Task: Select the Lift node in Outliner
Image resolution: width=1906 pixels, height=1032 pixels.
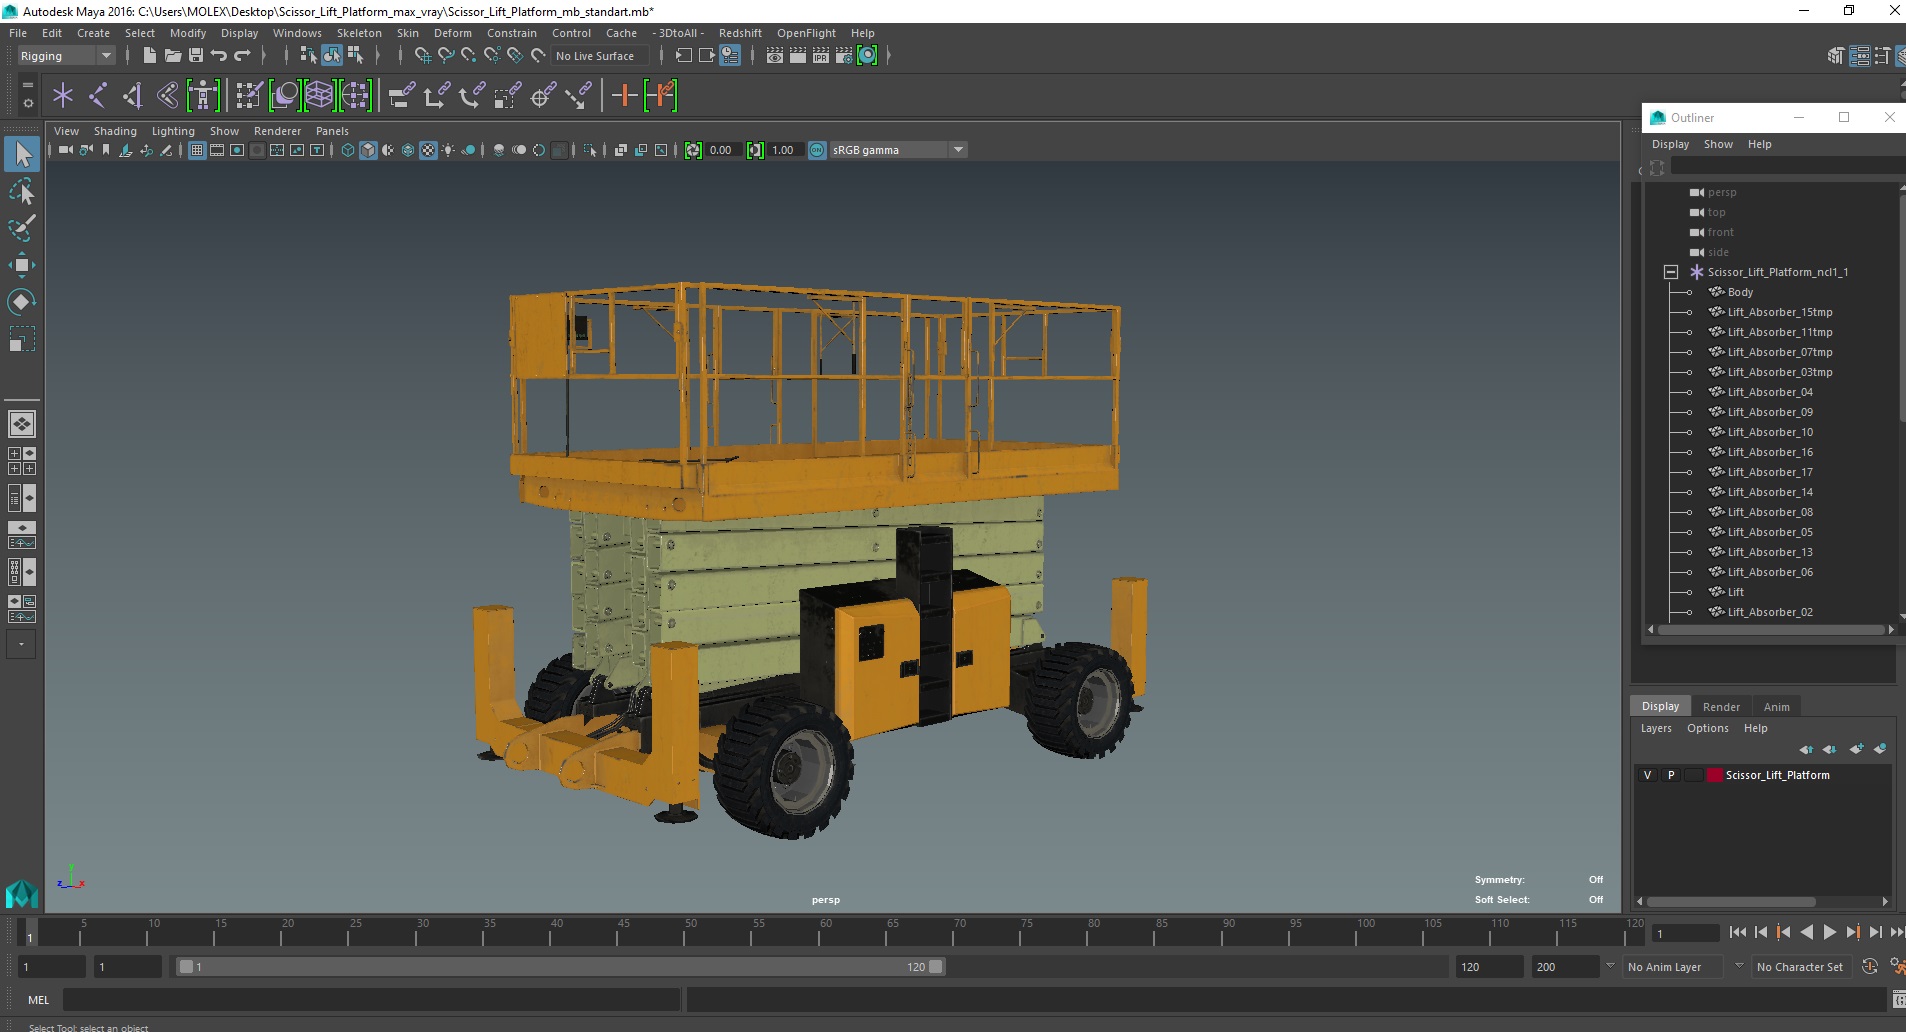Action: pos(1735,592)
